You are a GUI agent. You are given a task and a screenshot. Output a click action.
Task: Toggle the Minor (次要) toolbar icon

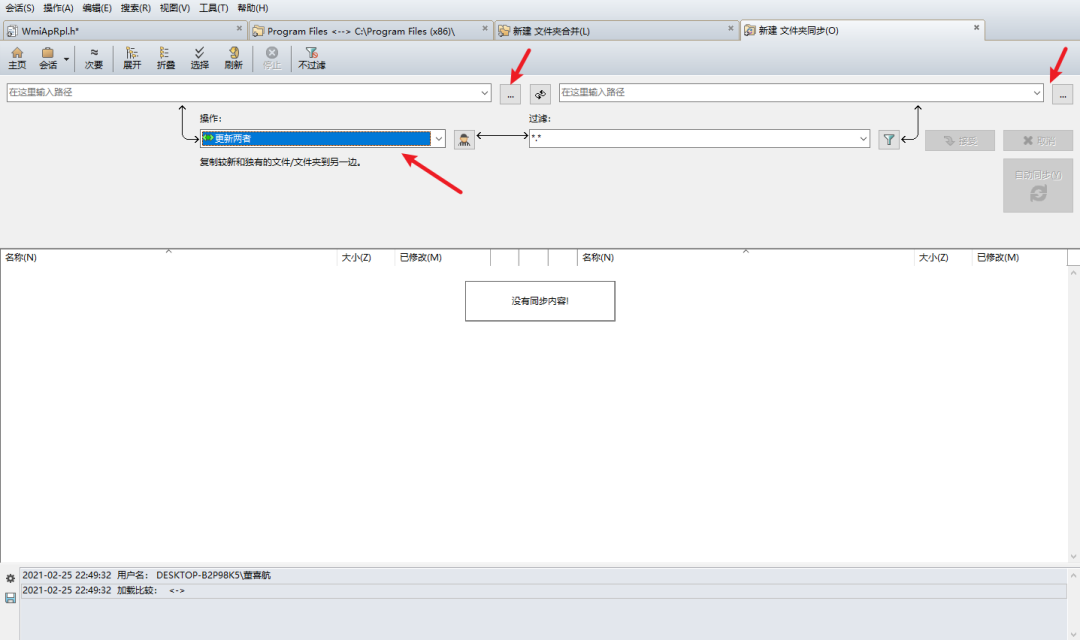coord(94,58)
